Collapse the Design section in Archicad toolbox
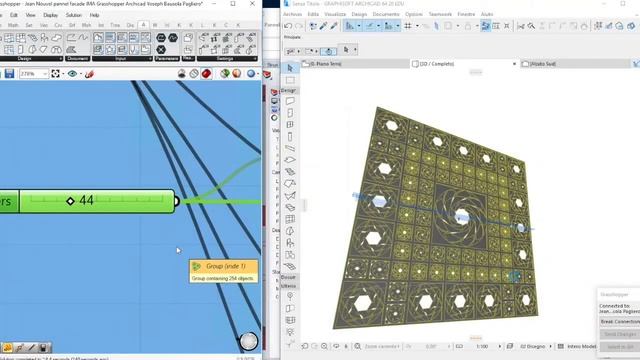 click(x=289, y=90)
